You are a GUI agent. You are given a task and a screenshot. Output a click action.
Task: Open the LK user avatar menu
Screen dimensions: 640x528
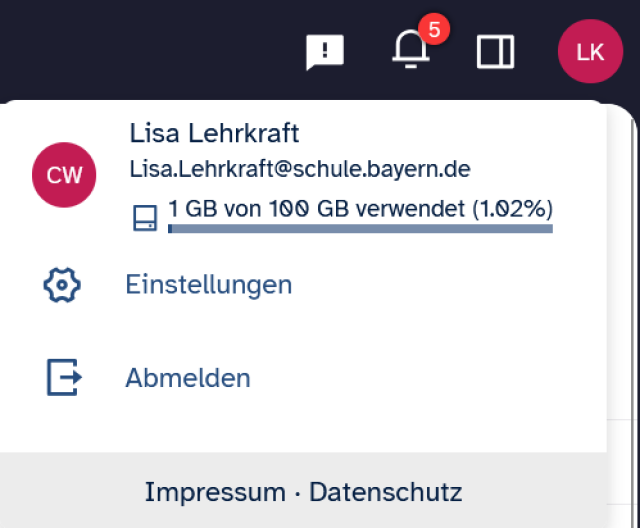click(x=590, y=52)
